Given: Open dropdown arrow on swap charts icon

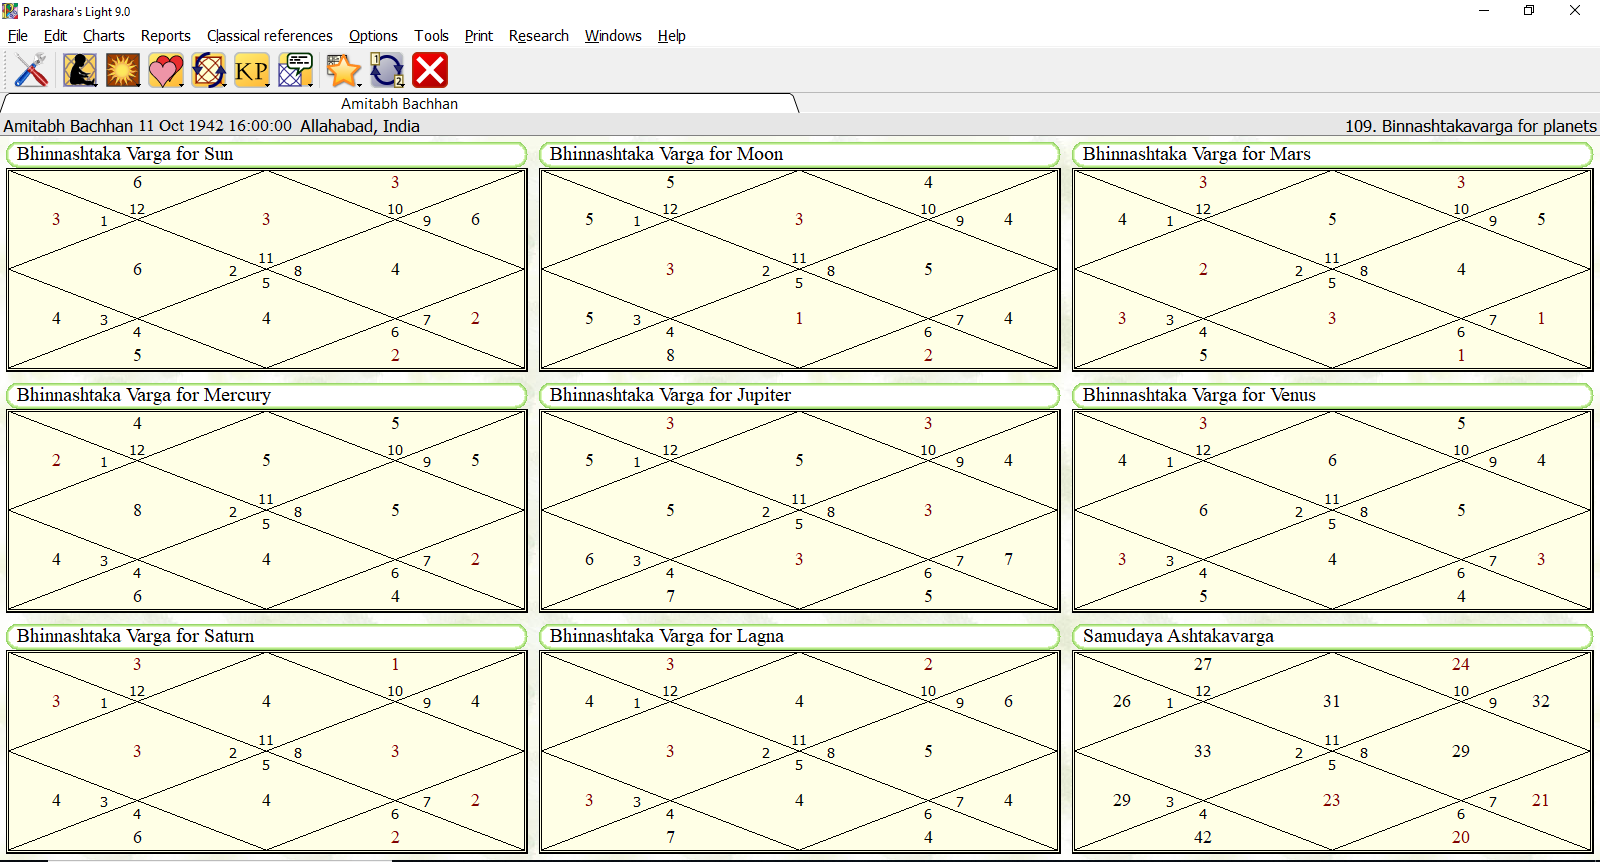Looking at the screenshot, I should point(402,83).
